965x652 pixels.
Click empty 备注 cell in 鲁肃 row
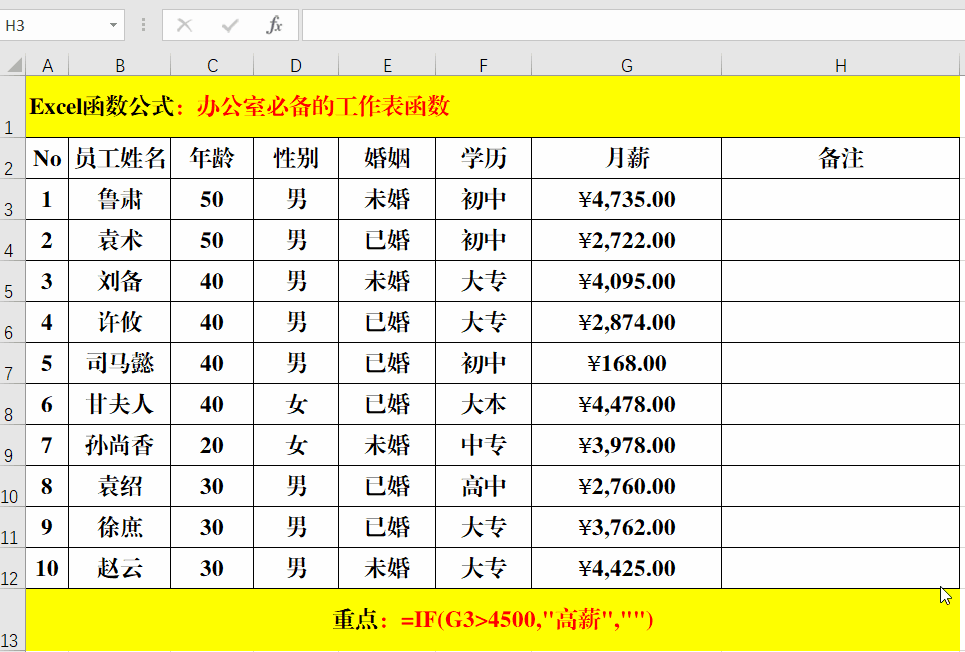point(841,199)
